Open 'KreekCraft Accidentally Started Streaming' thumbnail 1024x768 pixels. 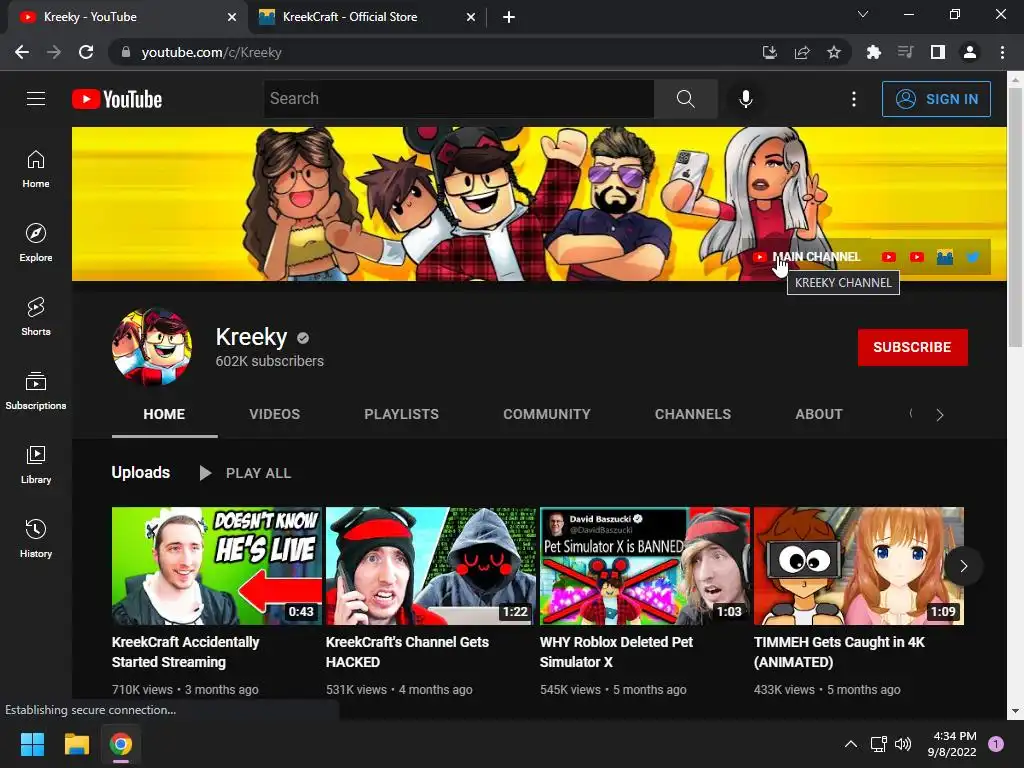click(216, 566)
